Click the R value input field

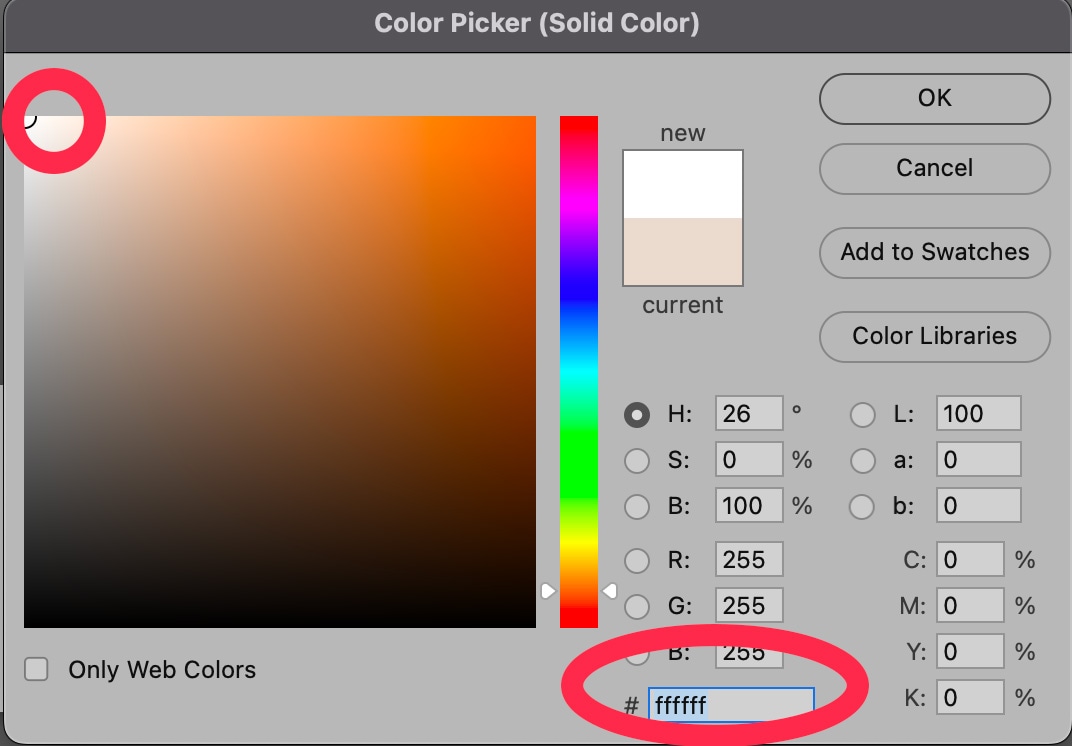point(749,559)
